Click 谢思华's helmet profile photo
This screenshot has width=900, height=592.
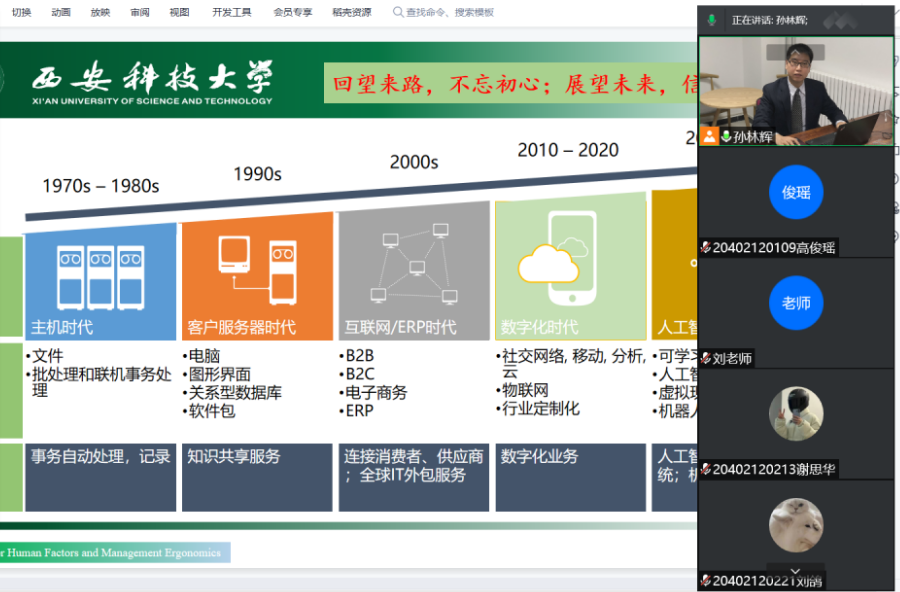tap(796, 414)
